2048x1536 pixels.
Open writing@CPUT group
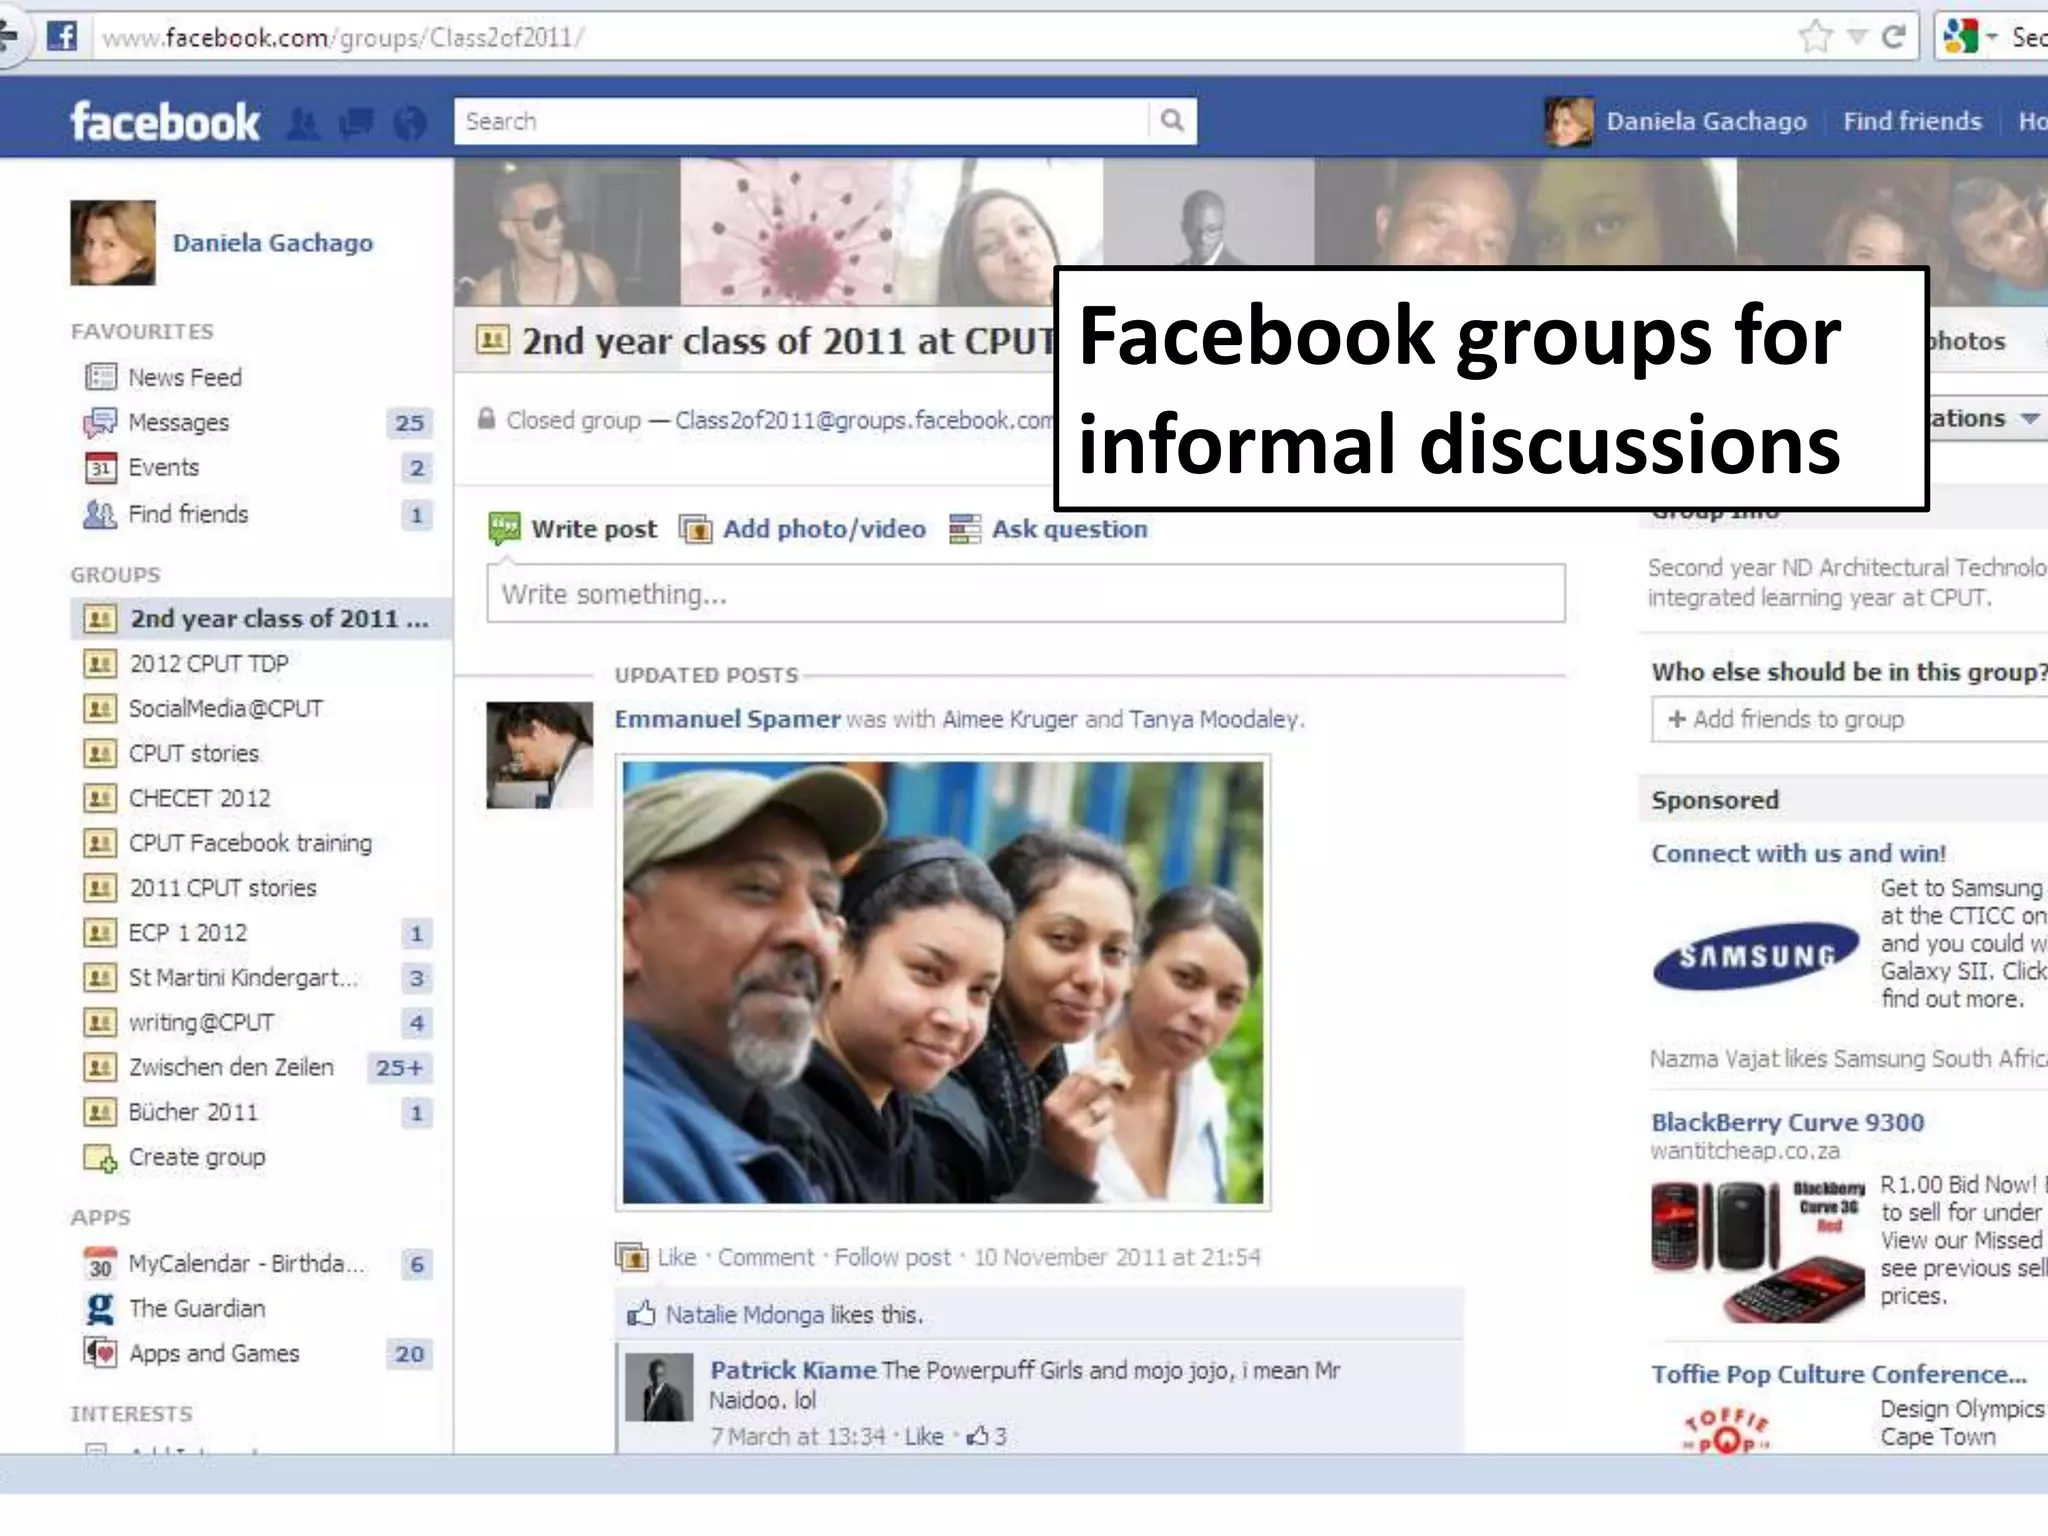tap(201, 1022)
